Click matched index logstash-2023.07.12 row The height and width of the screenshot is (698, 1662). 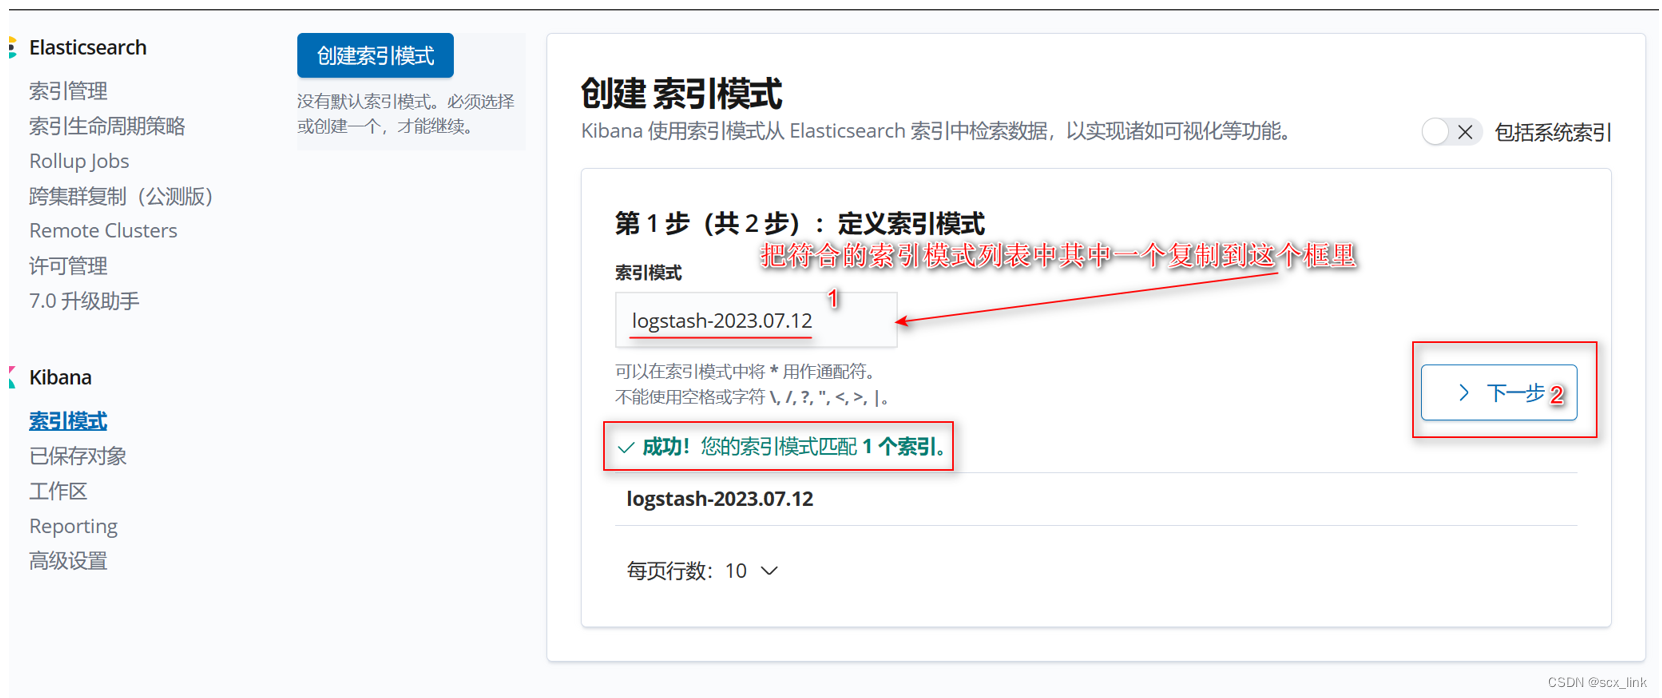click(x=1096, y=499)
